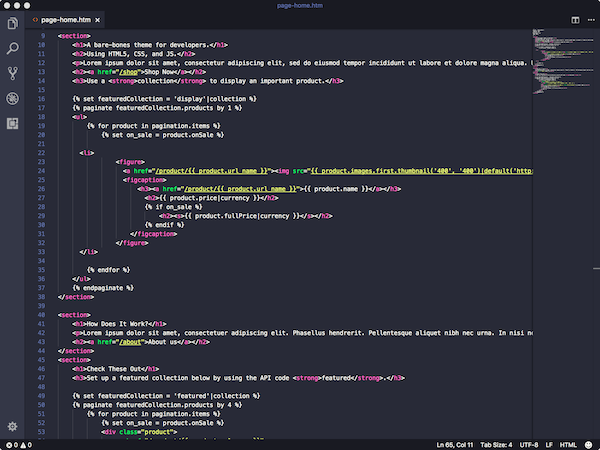This screenshot has width=600, height=450.
Task: Split the editor with the split icon
Action: click(x=575, y=20)
